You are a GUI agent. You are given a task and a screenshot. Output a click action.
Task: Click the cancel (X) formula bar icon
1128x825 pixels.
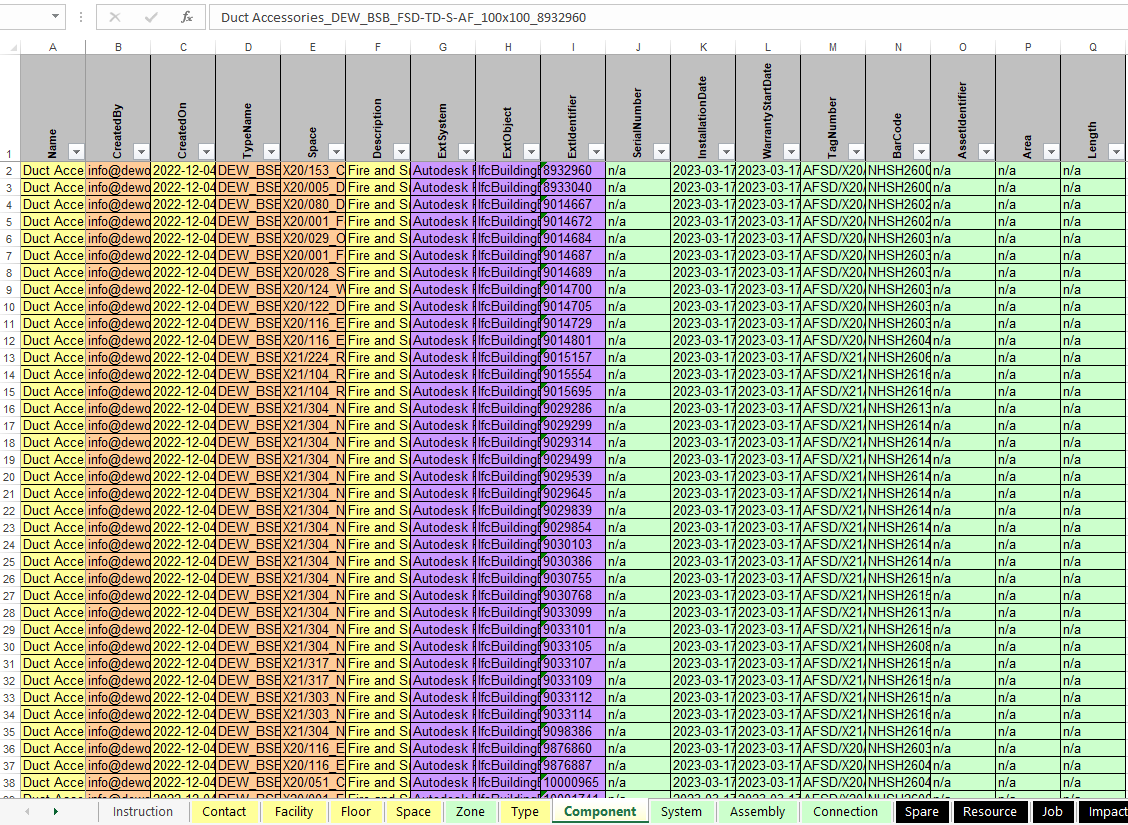pyautogui.click(x=114, y=17)
